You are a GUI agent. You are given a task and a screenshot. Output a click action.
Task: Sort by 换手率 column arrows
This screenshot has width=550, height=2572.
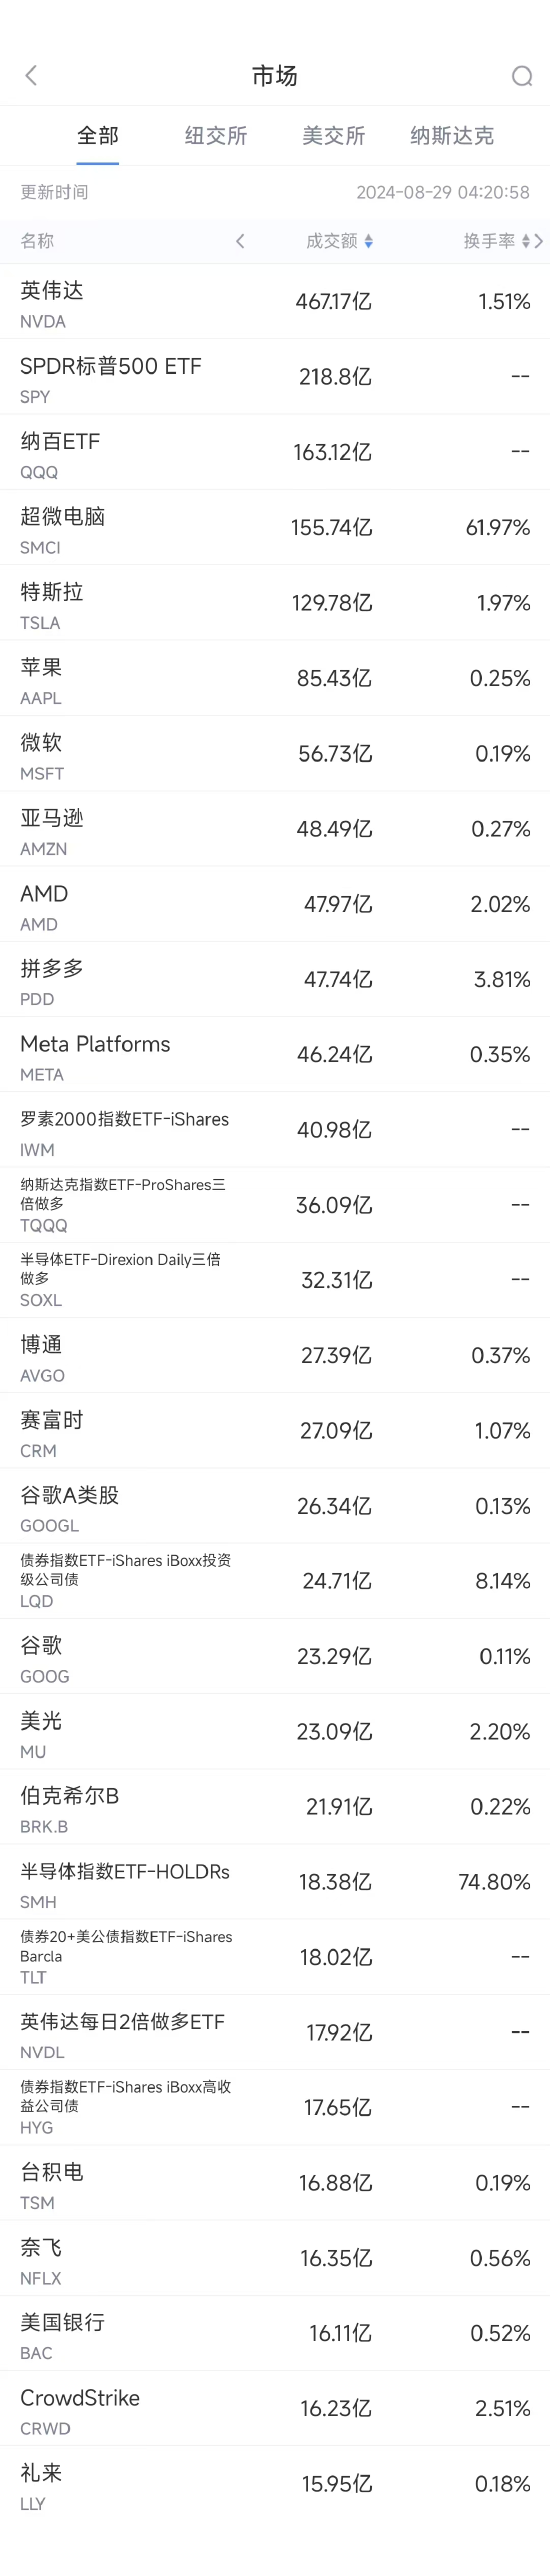pyautogui.click(x=526, y=241)
